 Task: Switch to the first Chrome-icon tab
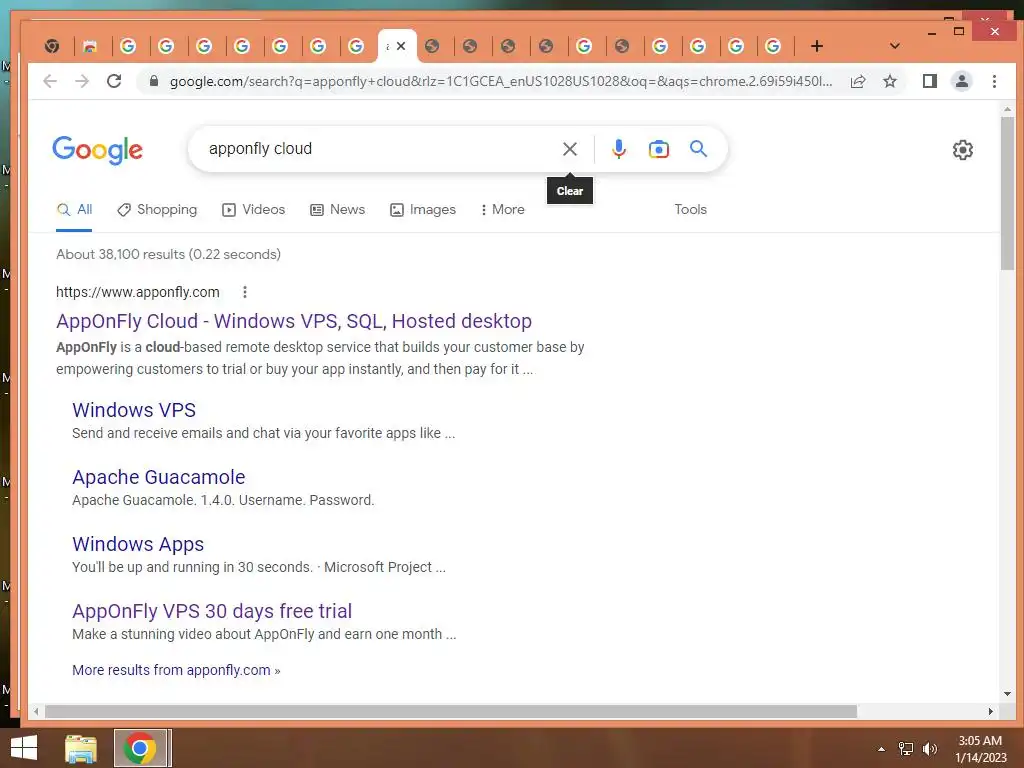[x=52, y=46]
